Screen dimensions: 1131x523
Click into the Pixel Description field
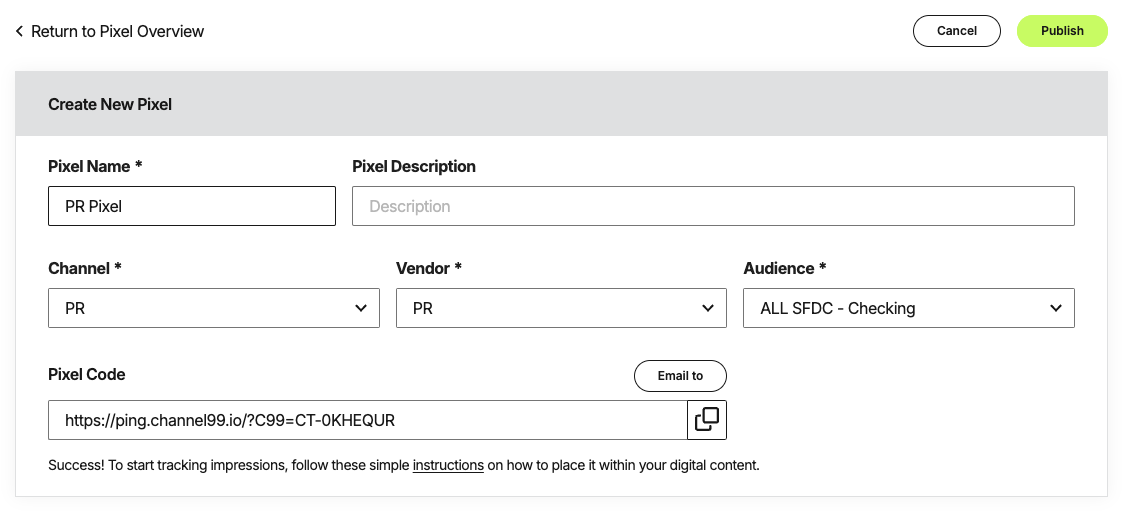[x=713, y=206]
